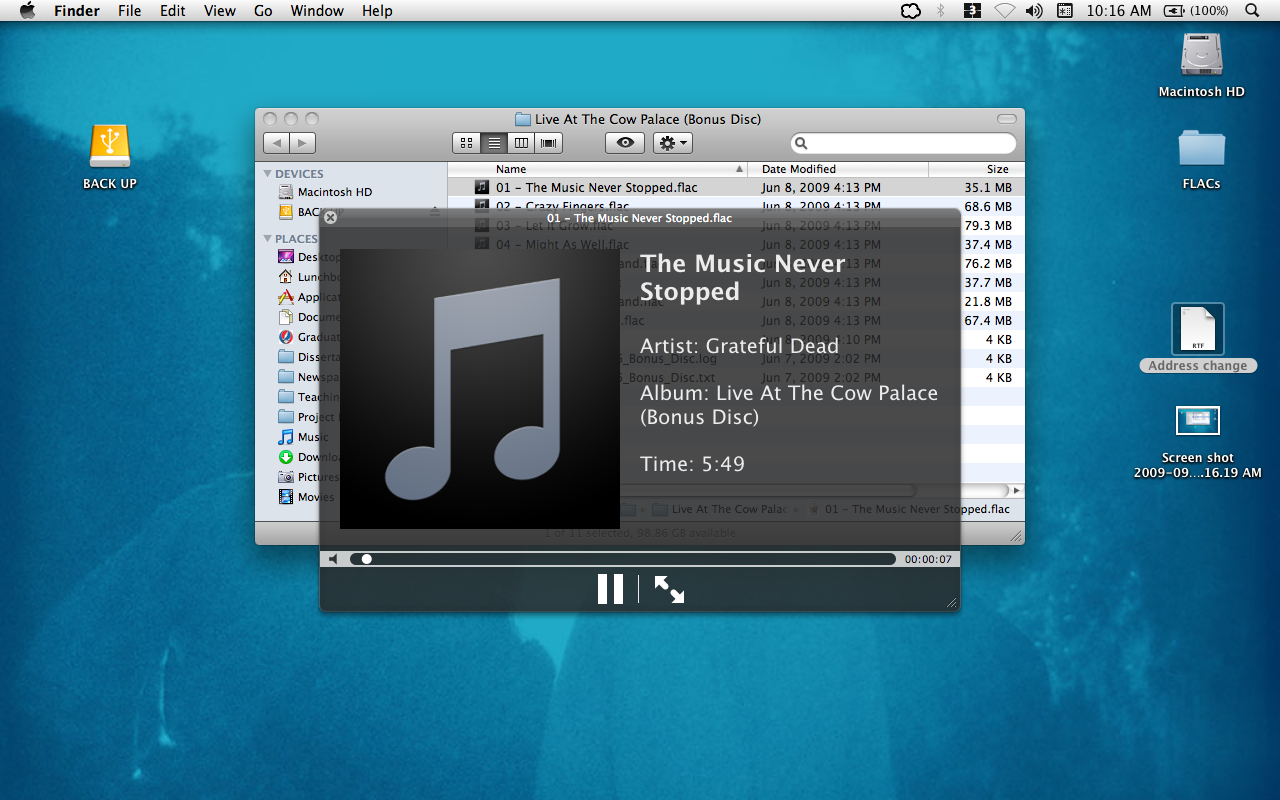Open home folder icon in sidebar

(286, 277)
